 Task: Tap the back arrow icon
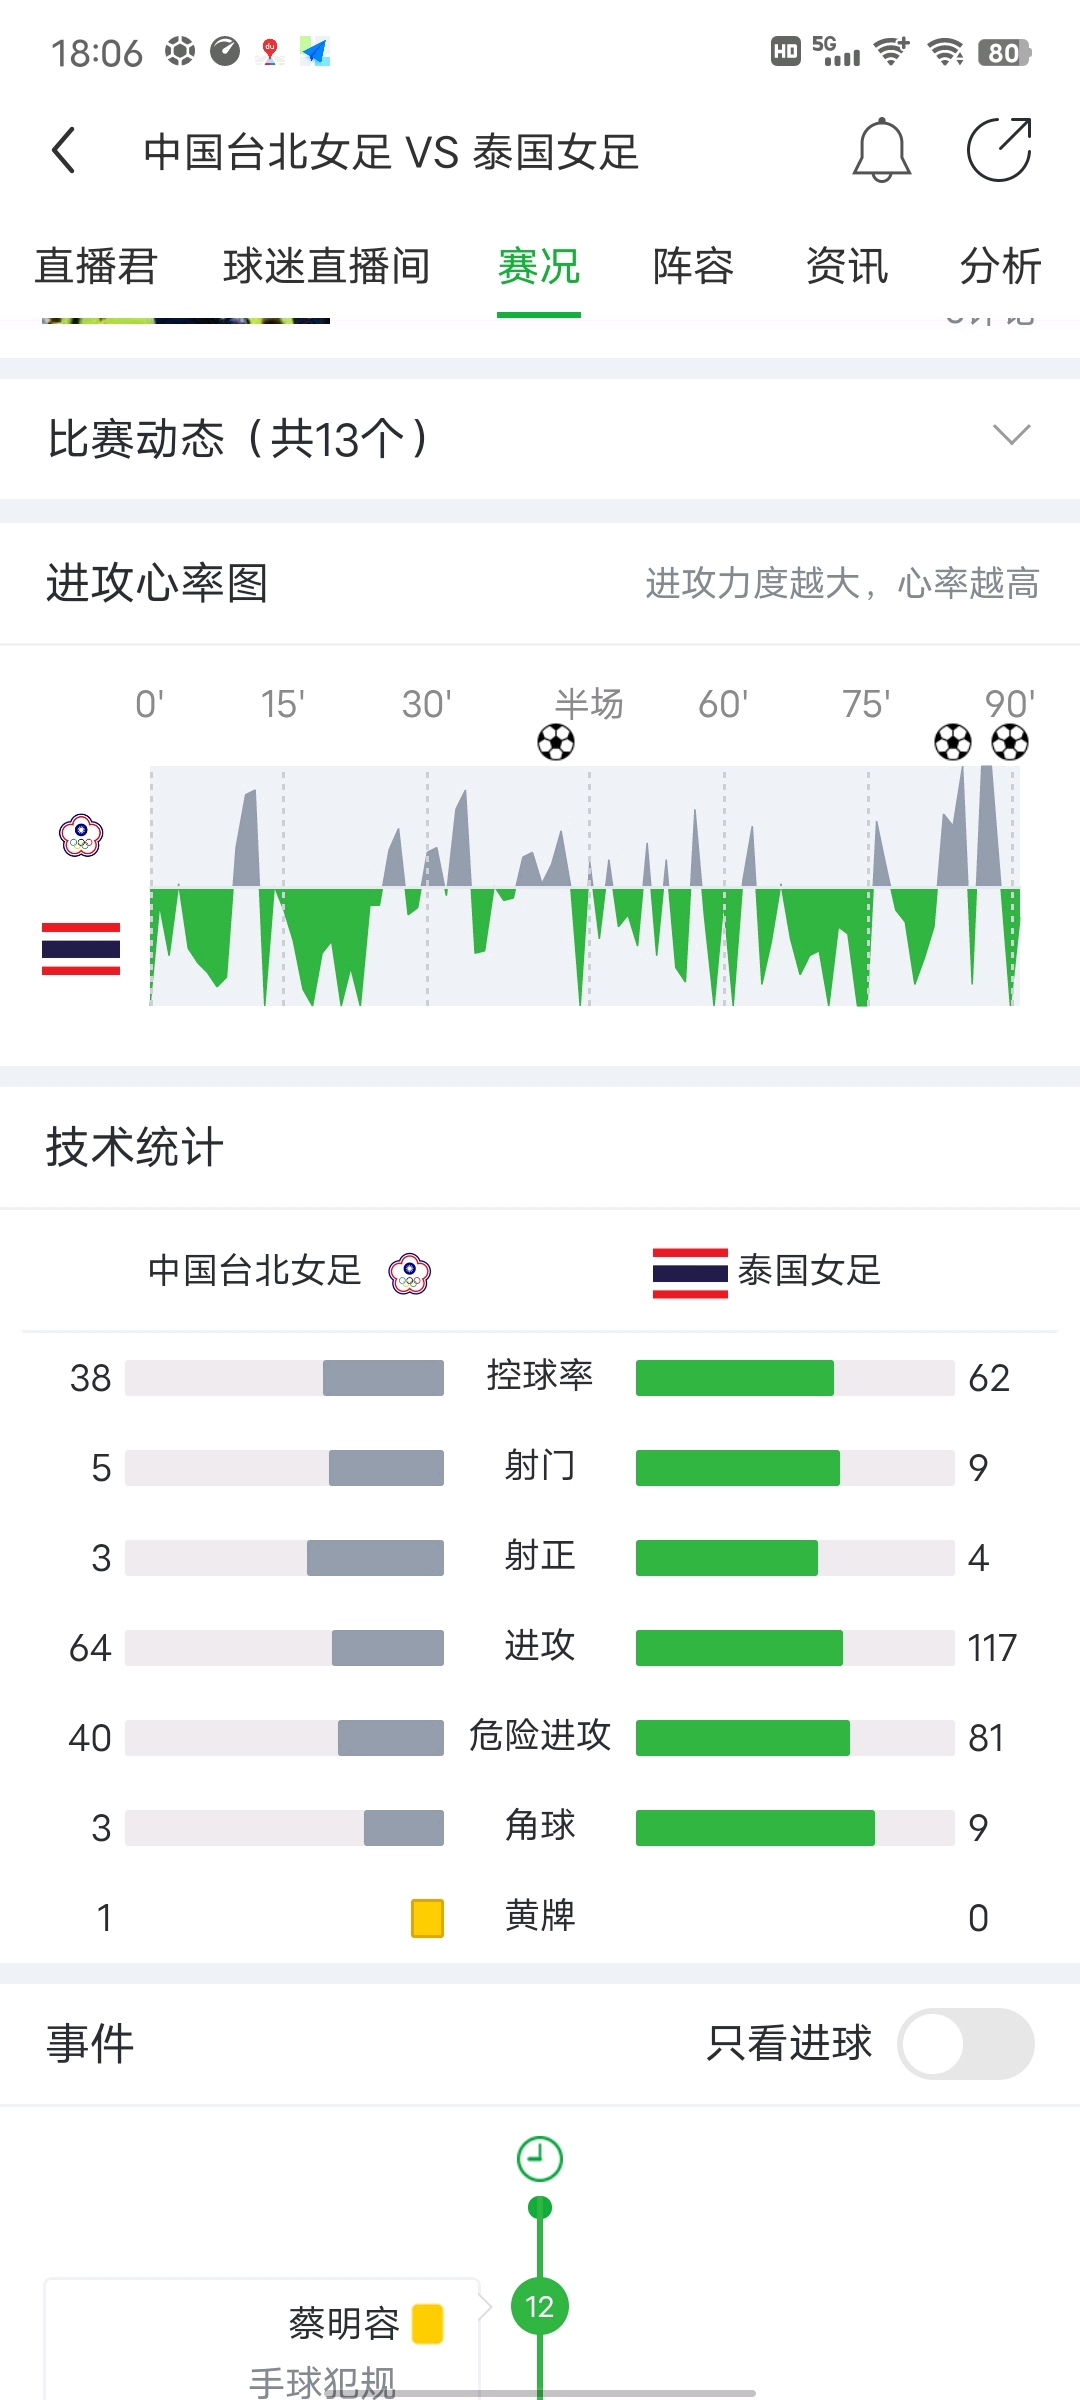64,151
